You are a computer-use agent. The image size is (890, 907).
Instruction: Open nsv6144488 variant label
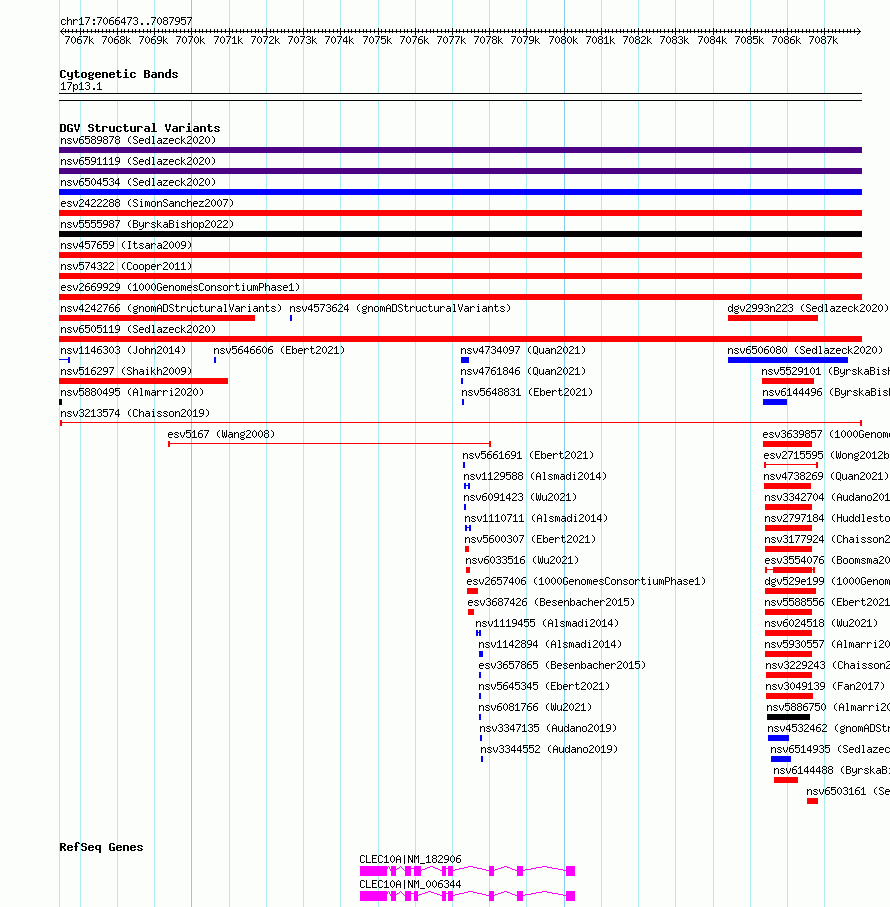(832, 770)
